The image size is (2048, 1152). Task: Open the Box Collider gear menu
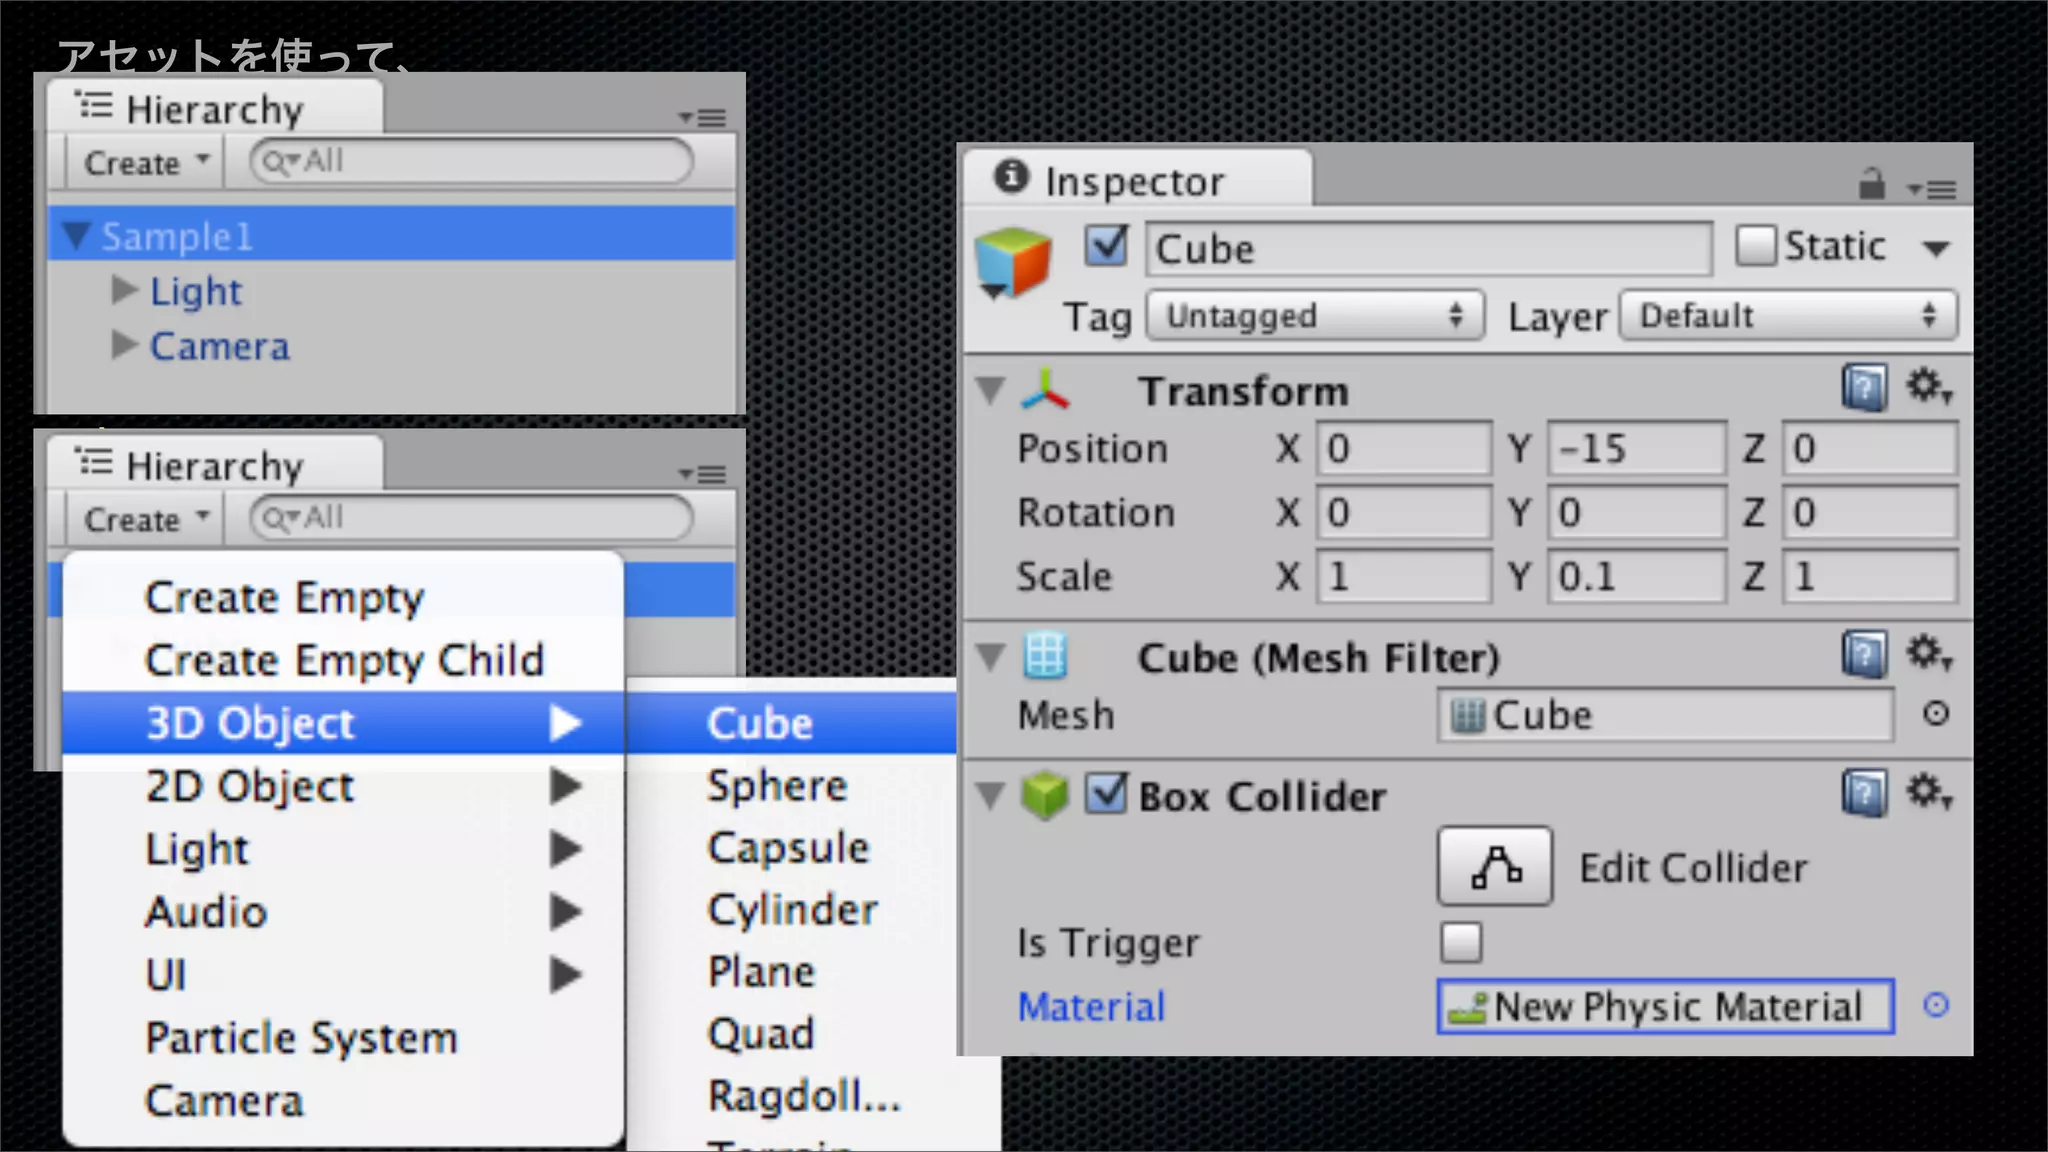click(1929, 793)
